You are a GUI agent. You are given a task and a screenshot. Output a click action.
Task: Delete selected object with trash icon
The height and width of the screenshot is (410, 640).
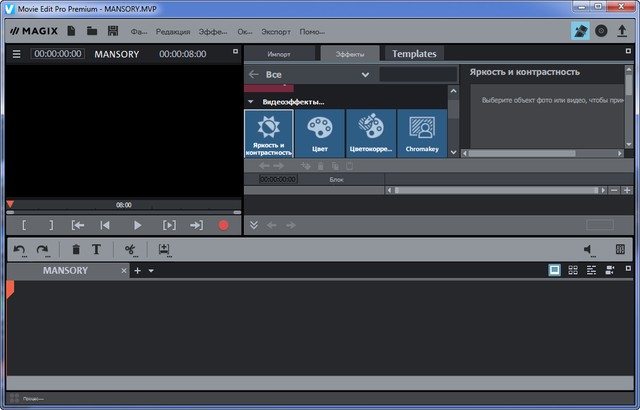[76, 250]
